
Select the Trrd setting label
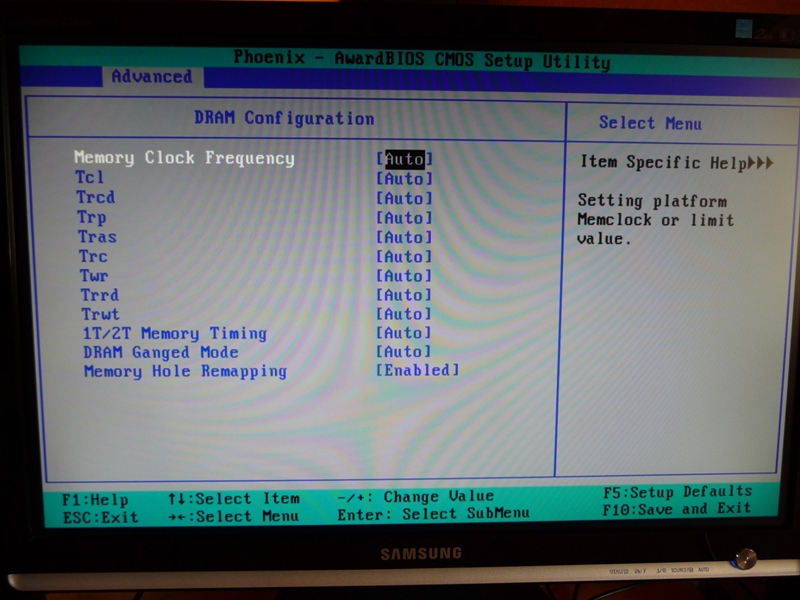100,295
